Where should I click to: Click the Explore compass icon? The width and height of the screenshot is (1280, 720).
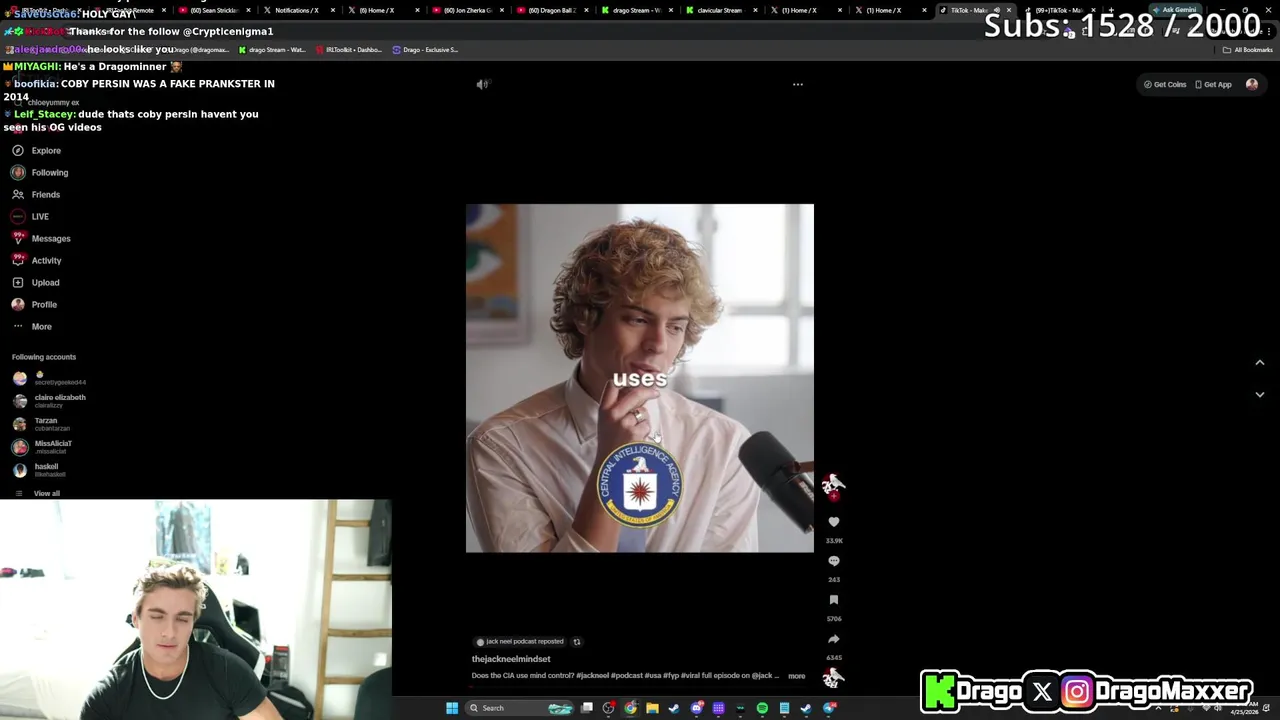[18, 151]
